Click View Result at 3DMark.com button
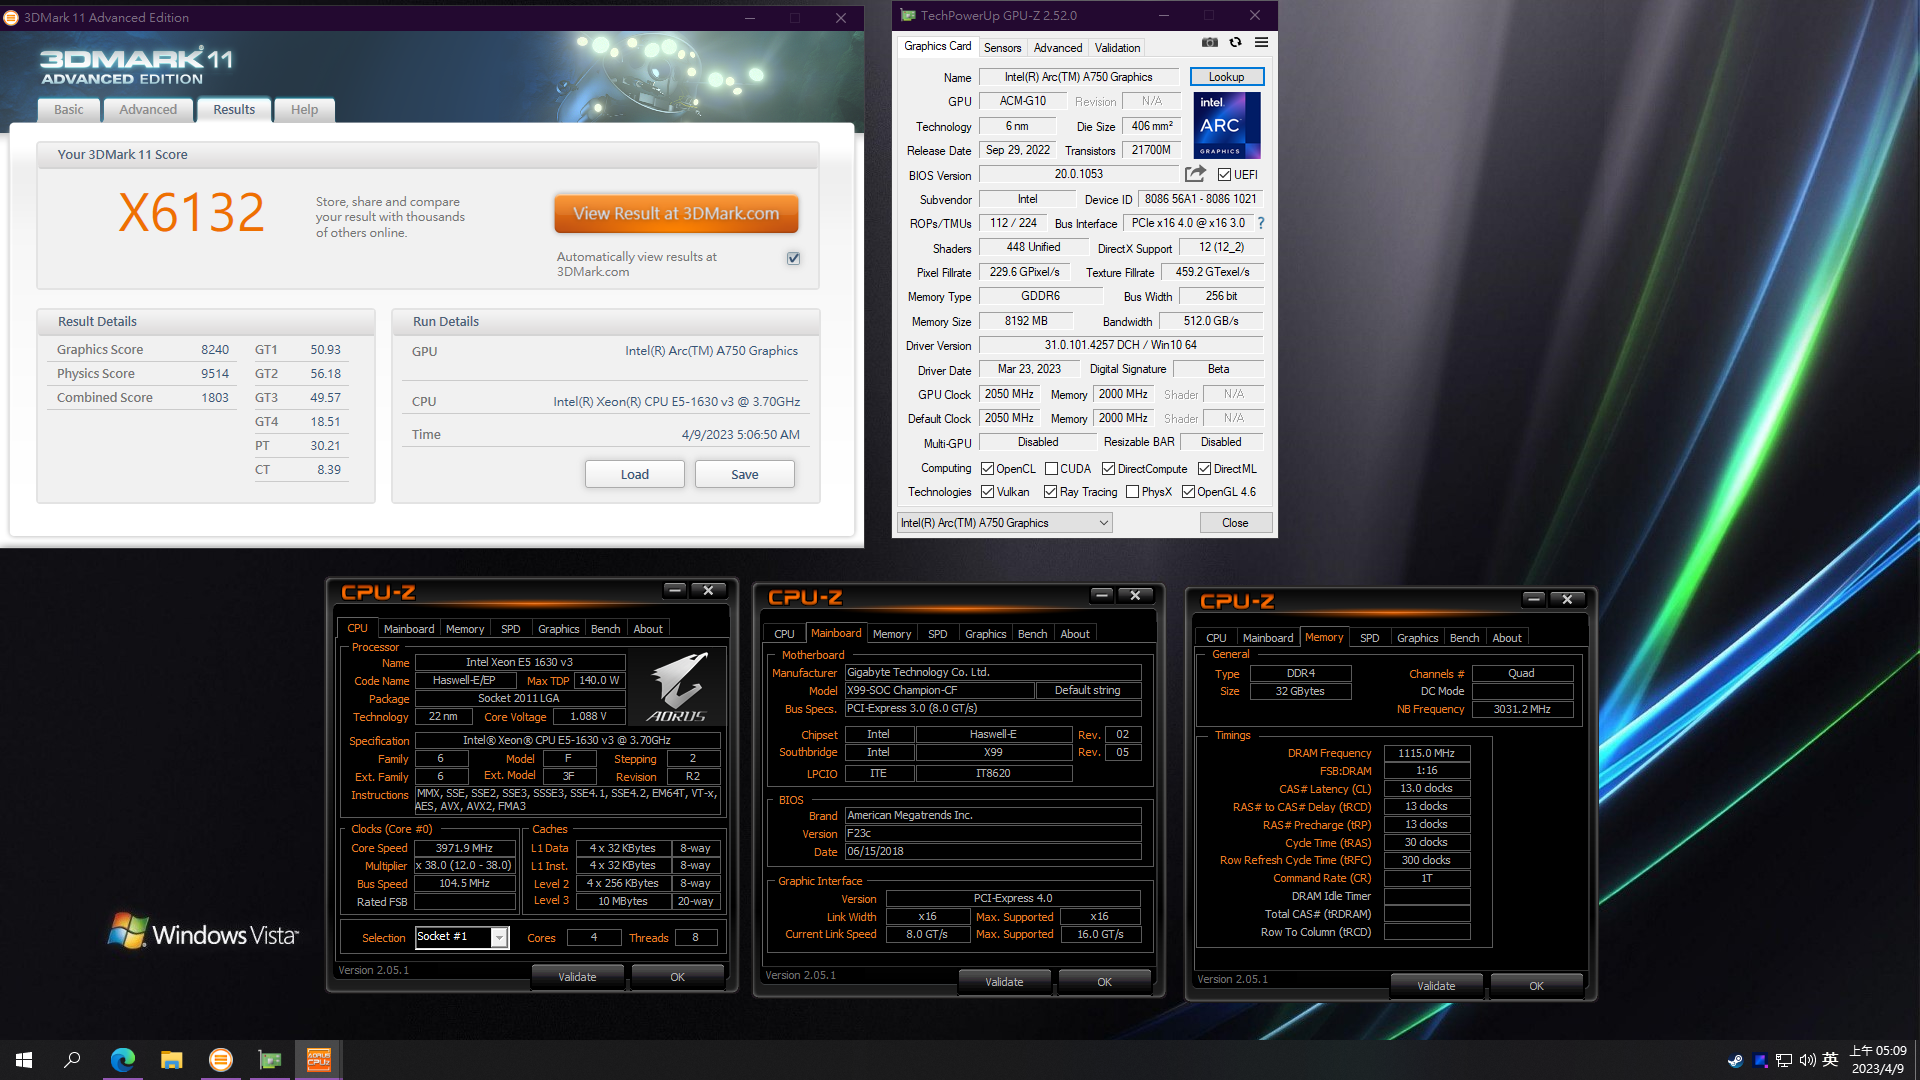The image size is (1920, 1080). tap(676, 213)
